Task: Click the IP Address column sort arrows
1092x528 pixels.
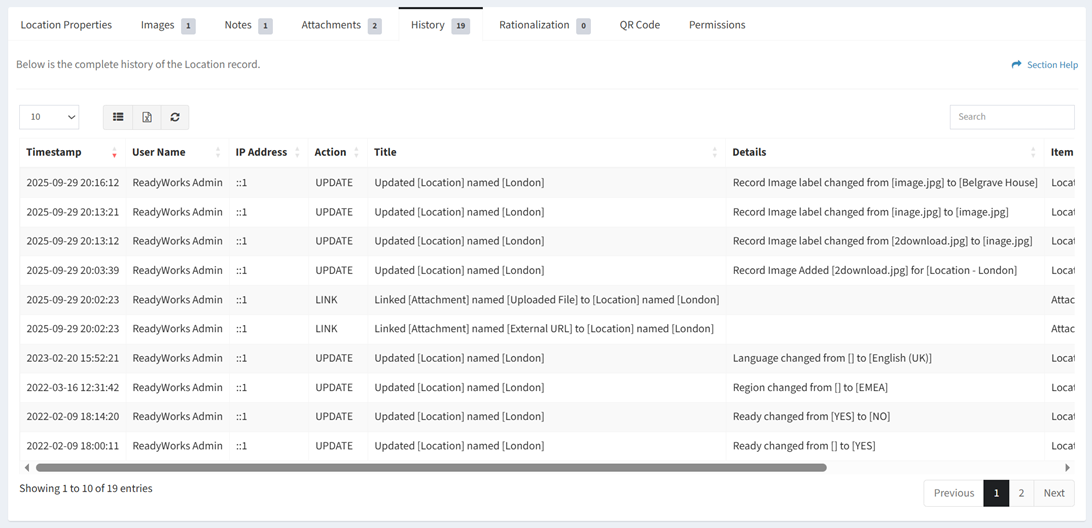Action: coord(297,153)
